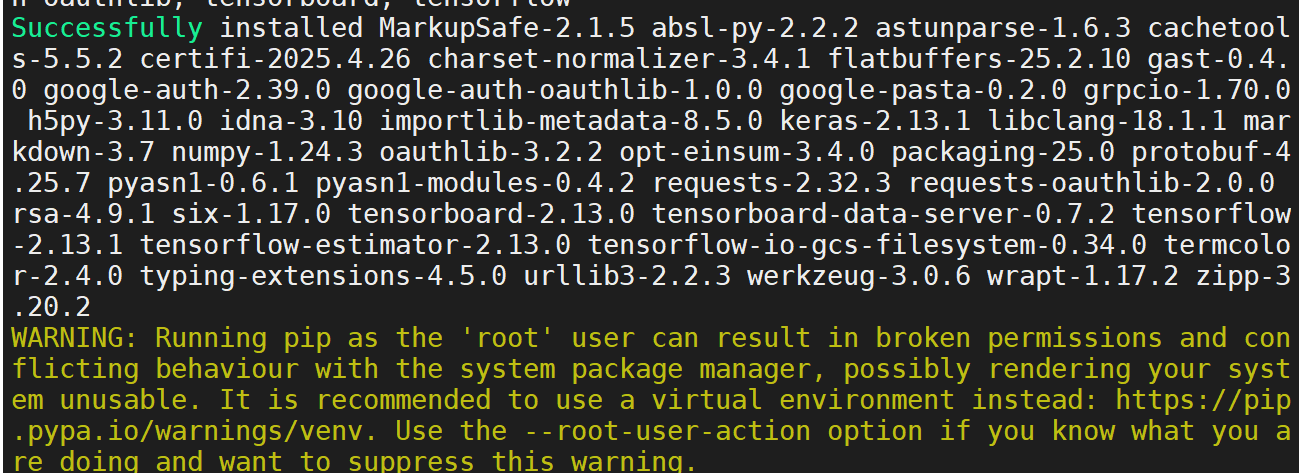The image size is (1299, 473).
Task: Select h5py-3.11.0 in the terminal output
Action: pyautogui.click(x=111, y=121)
